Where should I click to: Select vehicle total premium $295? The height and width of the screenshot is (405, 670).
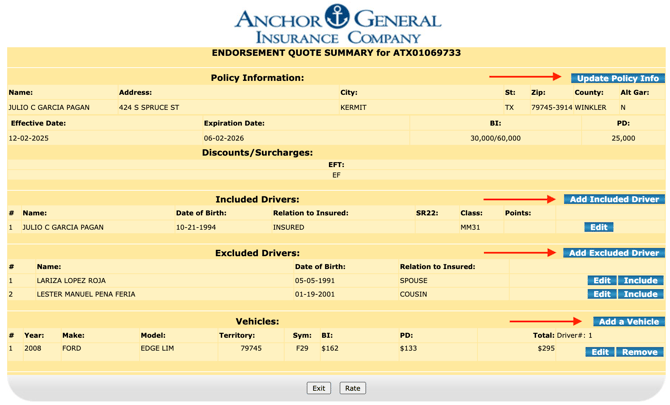point(546,348)
